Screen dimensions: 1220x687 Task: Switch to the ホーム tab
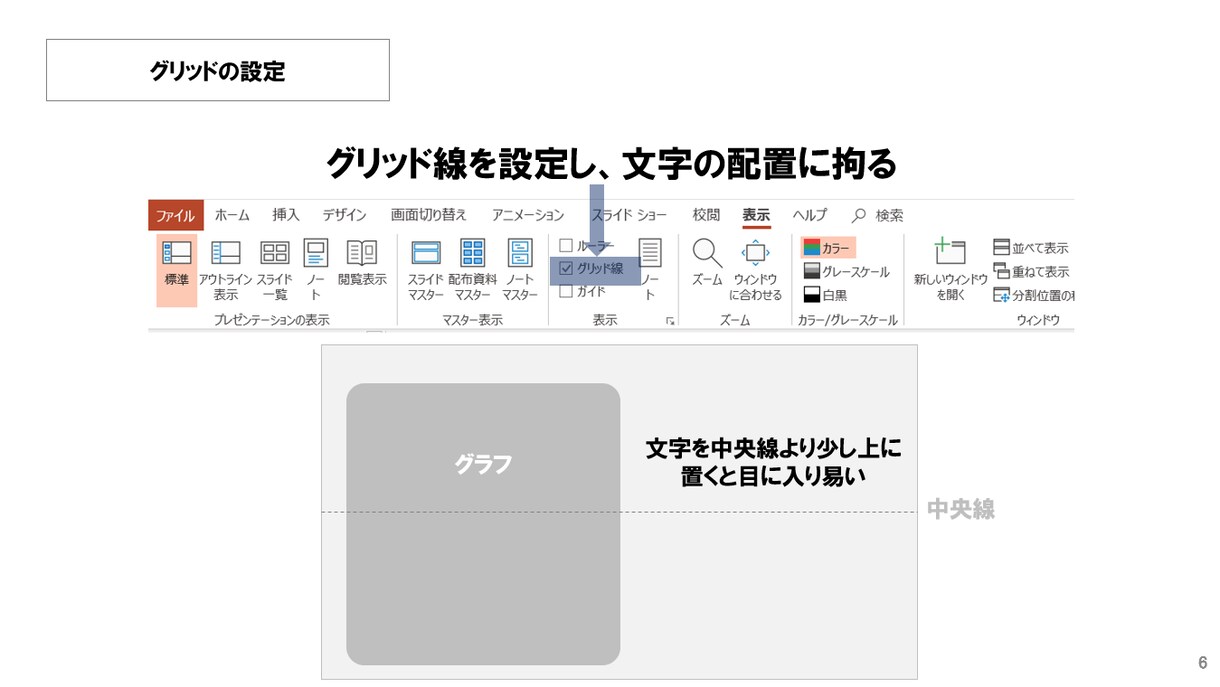[232, 215]
